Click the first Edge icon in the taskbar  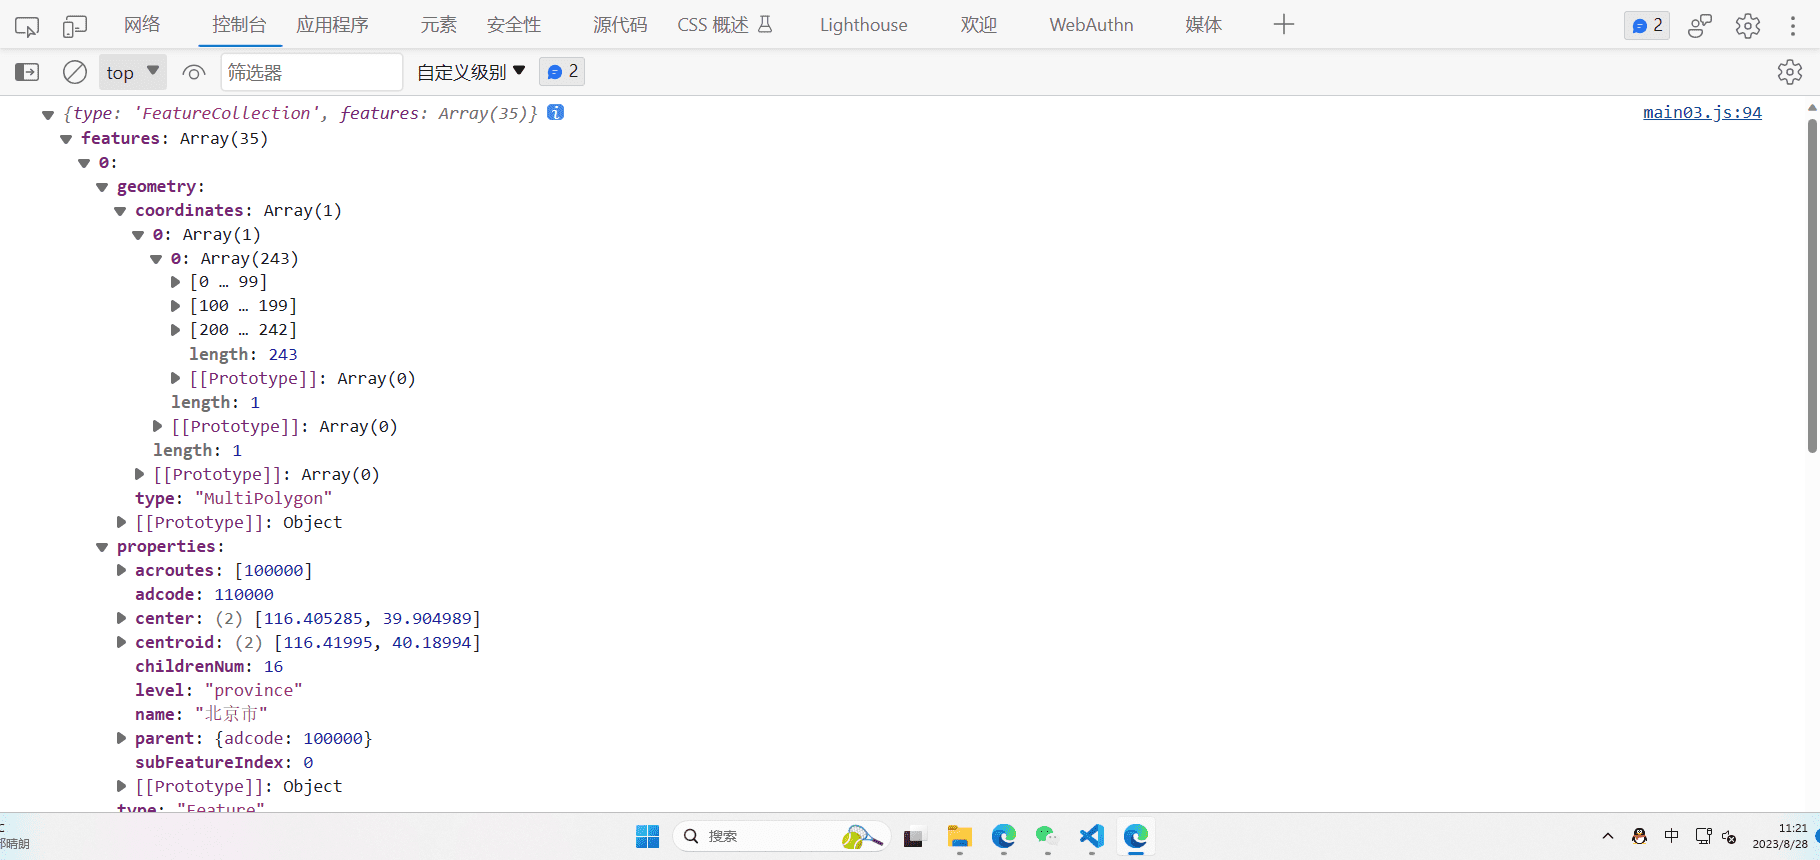[x=1004, y=836]
